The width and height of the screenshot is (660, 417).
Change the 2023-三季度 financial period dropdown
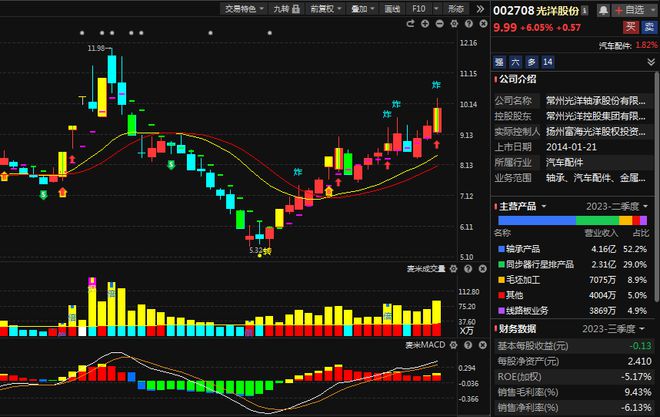coord(613,329)
